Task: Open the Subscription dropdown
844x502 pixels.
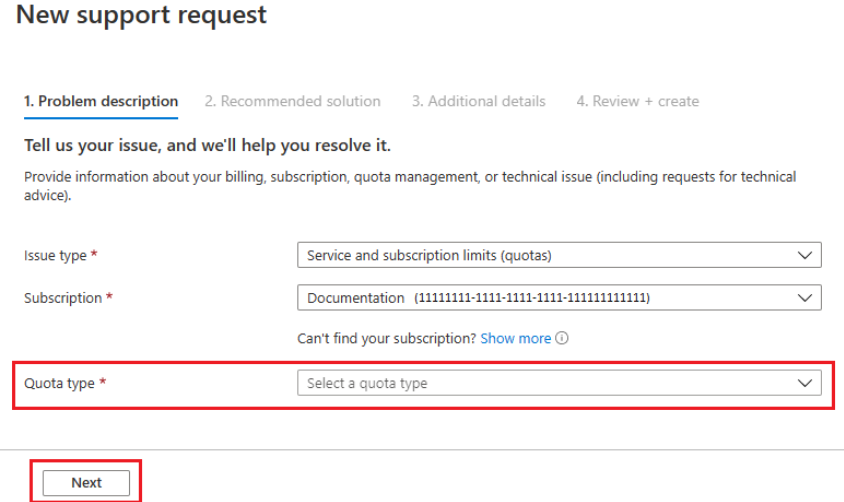Action: click(559, 298)
